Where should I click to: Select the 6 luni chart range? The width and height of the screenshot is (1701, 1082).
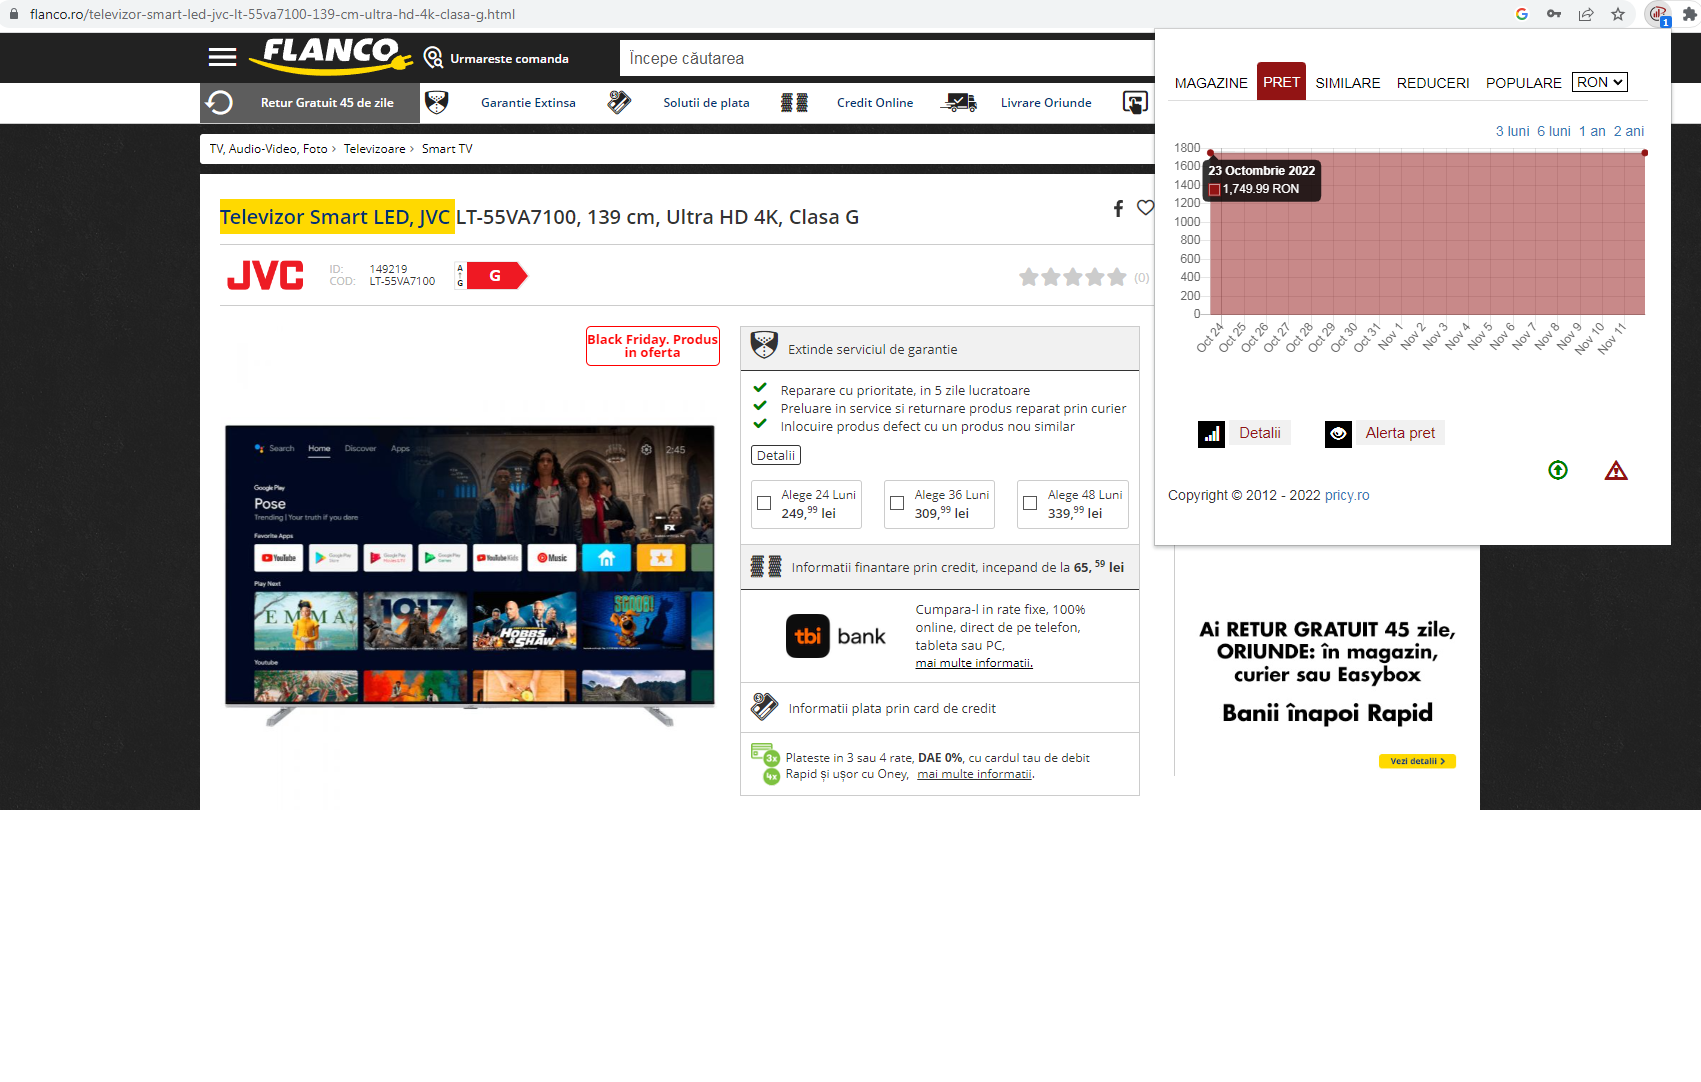pyautogui.click(x=1553, y=131)
